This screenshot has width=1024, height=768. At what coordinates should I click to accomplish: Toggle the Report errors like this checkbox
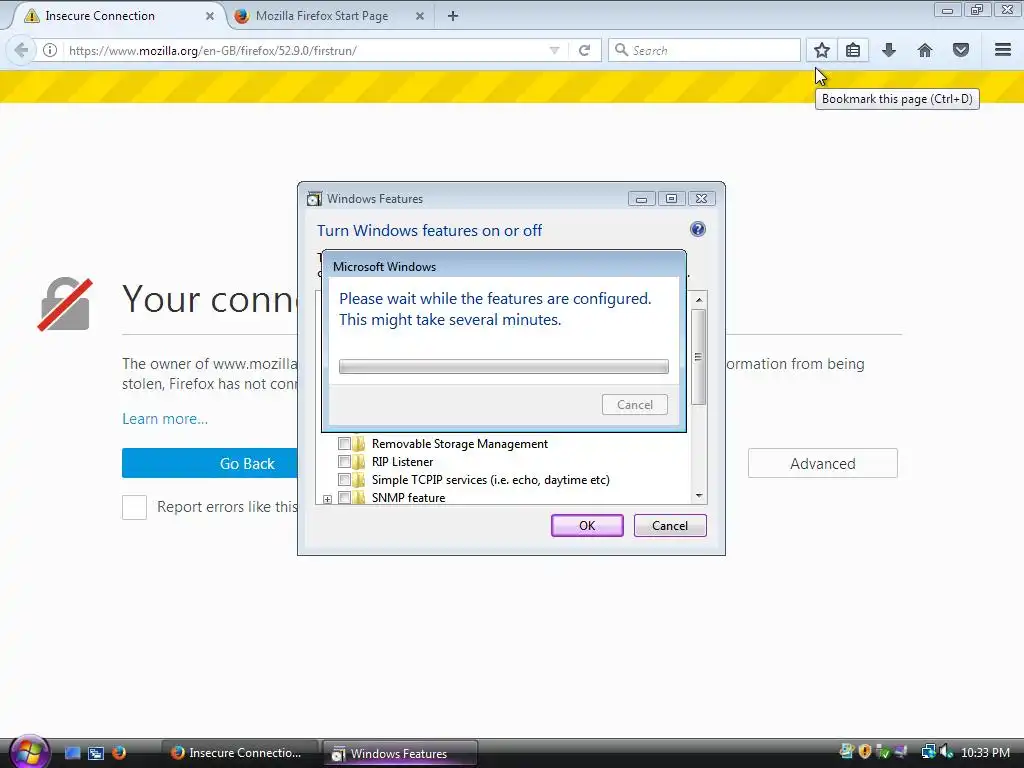(x=135, y=507)
